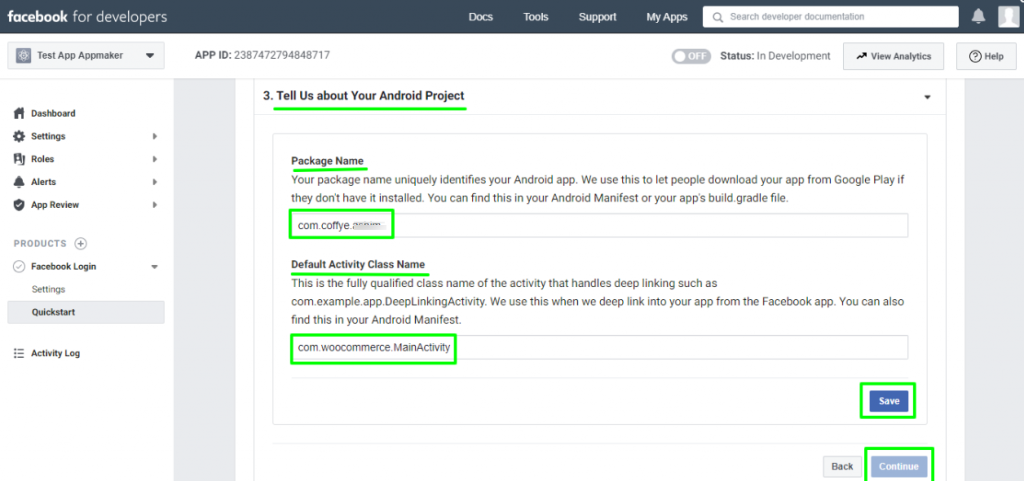Select Quickstart in sidebar

pyautogui.click(x=86, y=312)
